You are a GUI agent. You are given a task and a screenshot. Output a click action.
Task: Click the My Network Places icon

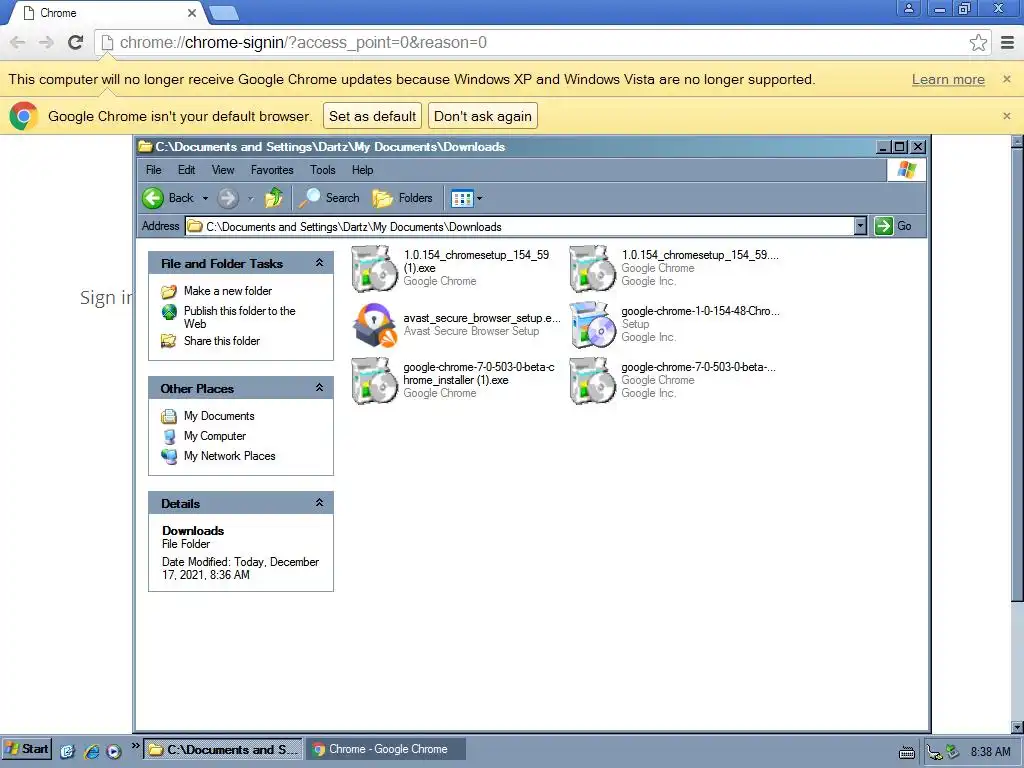[x=169, y=456]
